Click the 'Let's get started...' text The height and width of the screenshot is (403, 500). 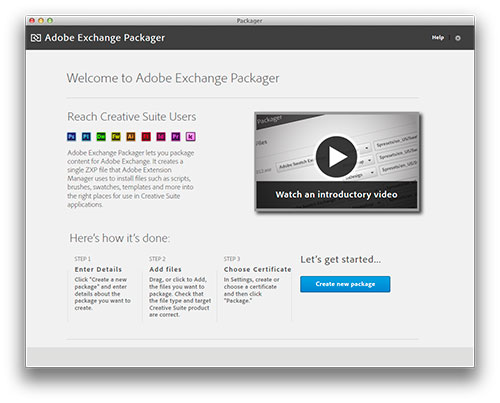coord(340,260)
